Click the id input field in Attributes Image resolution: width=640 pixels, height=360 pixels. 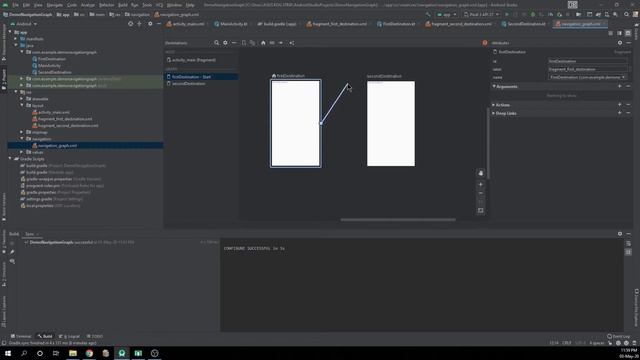(587, 61)
